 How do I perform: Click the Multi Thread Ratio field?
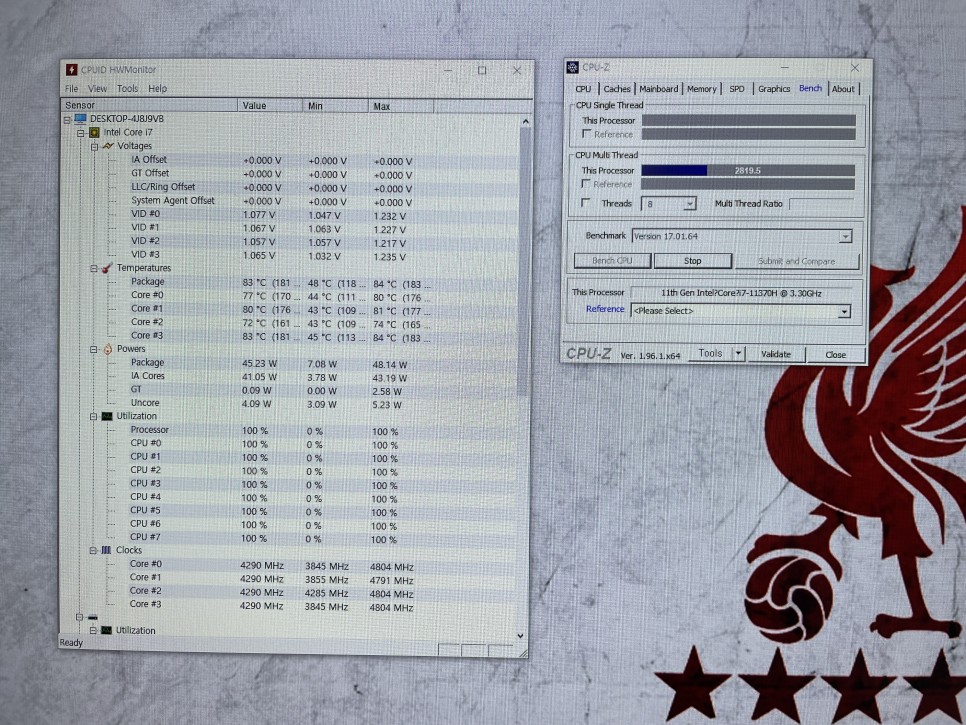(822, 204)
